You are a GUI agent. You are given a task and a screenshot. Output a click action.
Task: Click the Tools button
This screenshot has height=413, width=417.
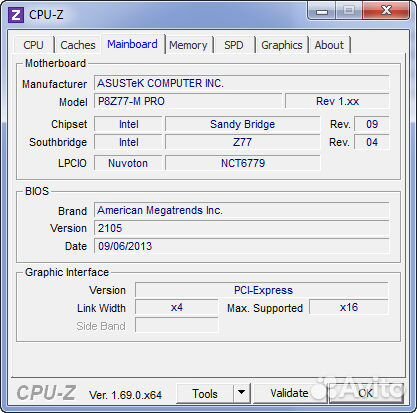pyautogui.click(x=205, y=394)
